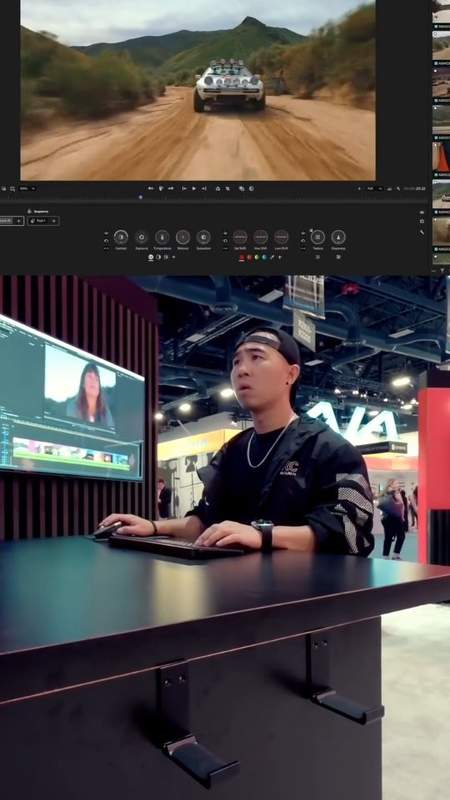Click the first transport icon left of playback
Viewport: 450px width, 800px height.
(151, 188)
